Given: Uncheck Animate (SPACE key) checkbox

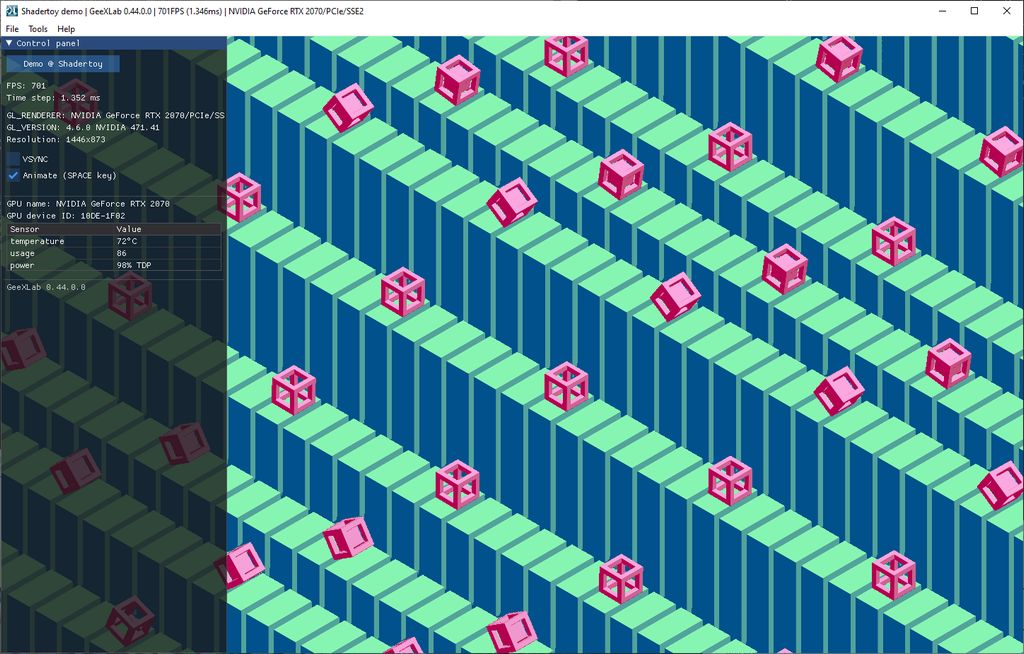Looking at the screenshot, I should (13, 175).
